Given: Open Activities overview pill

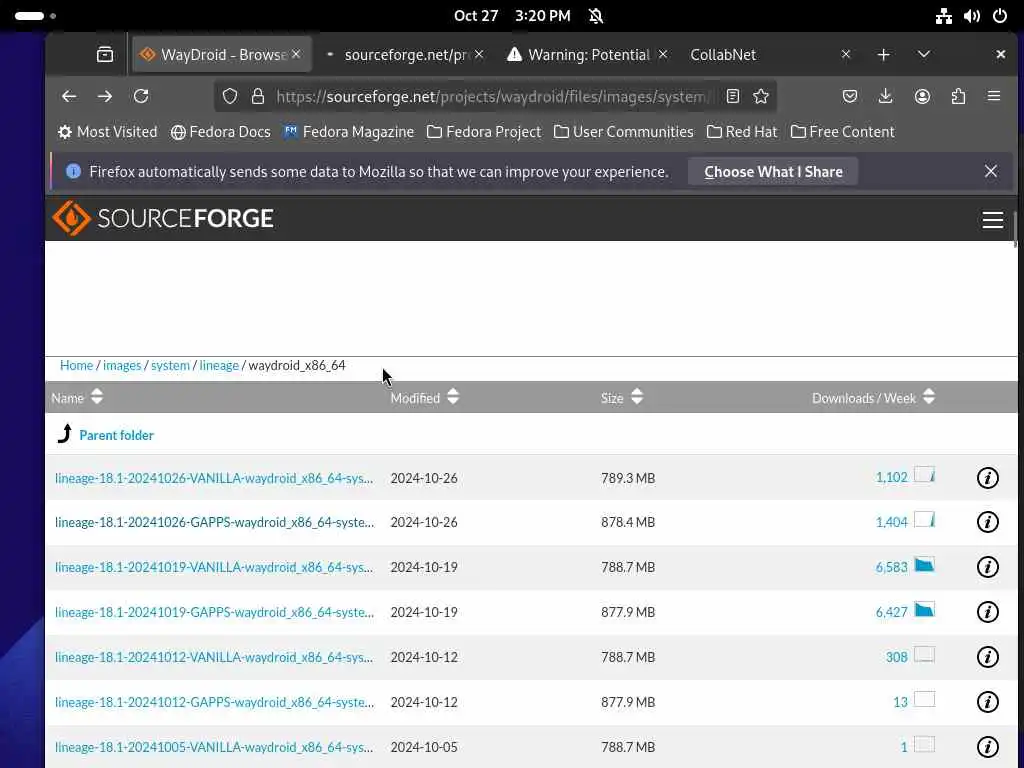Looking at the screenshot, I should [x=35, y=16].
